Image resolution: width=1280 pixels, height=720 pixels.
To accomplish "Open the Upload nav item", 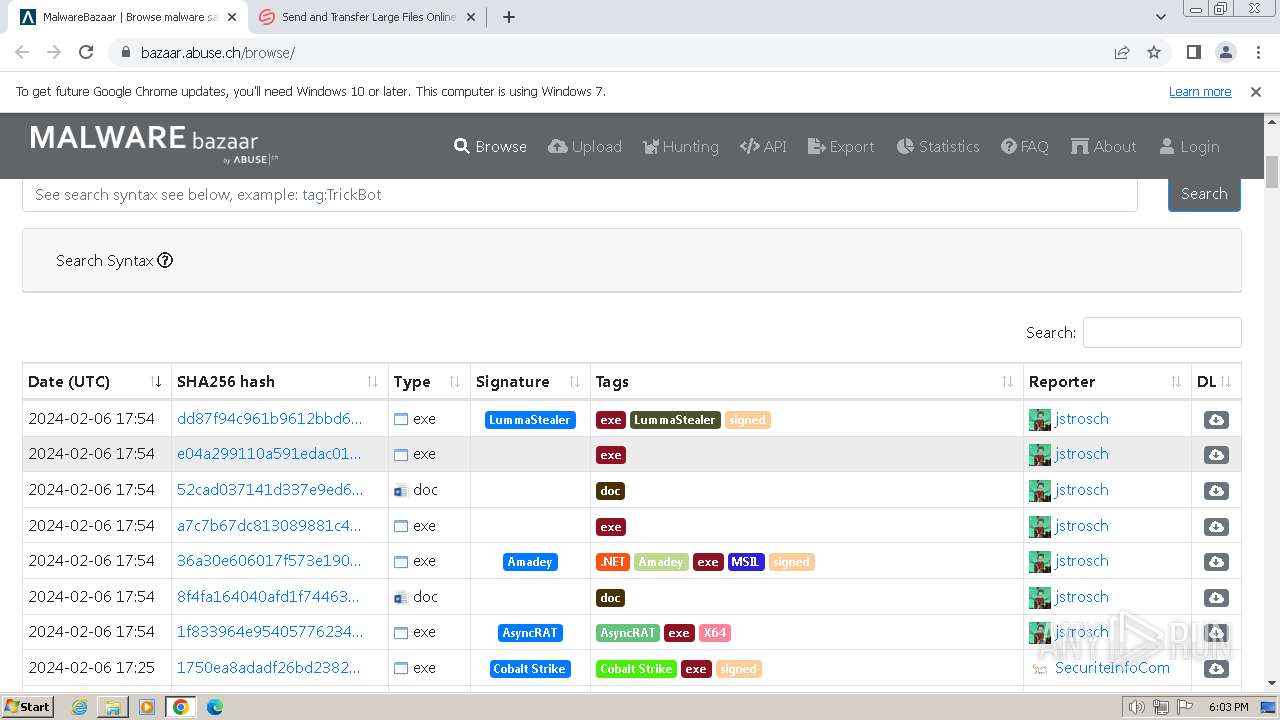I will tap(585, 147).
